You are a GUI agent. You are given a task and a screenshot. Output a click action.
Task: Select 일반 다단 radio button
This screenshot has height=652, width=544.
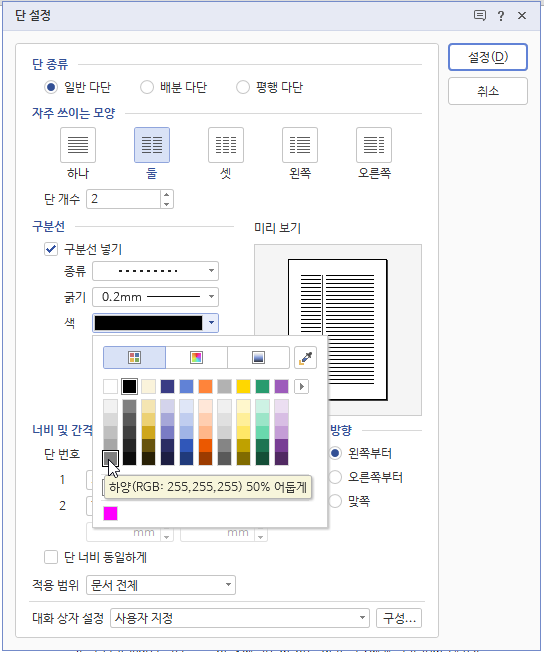click(x=51, y=87)
